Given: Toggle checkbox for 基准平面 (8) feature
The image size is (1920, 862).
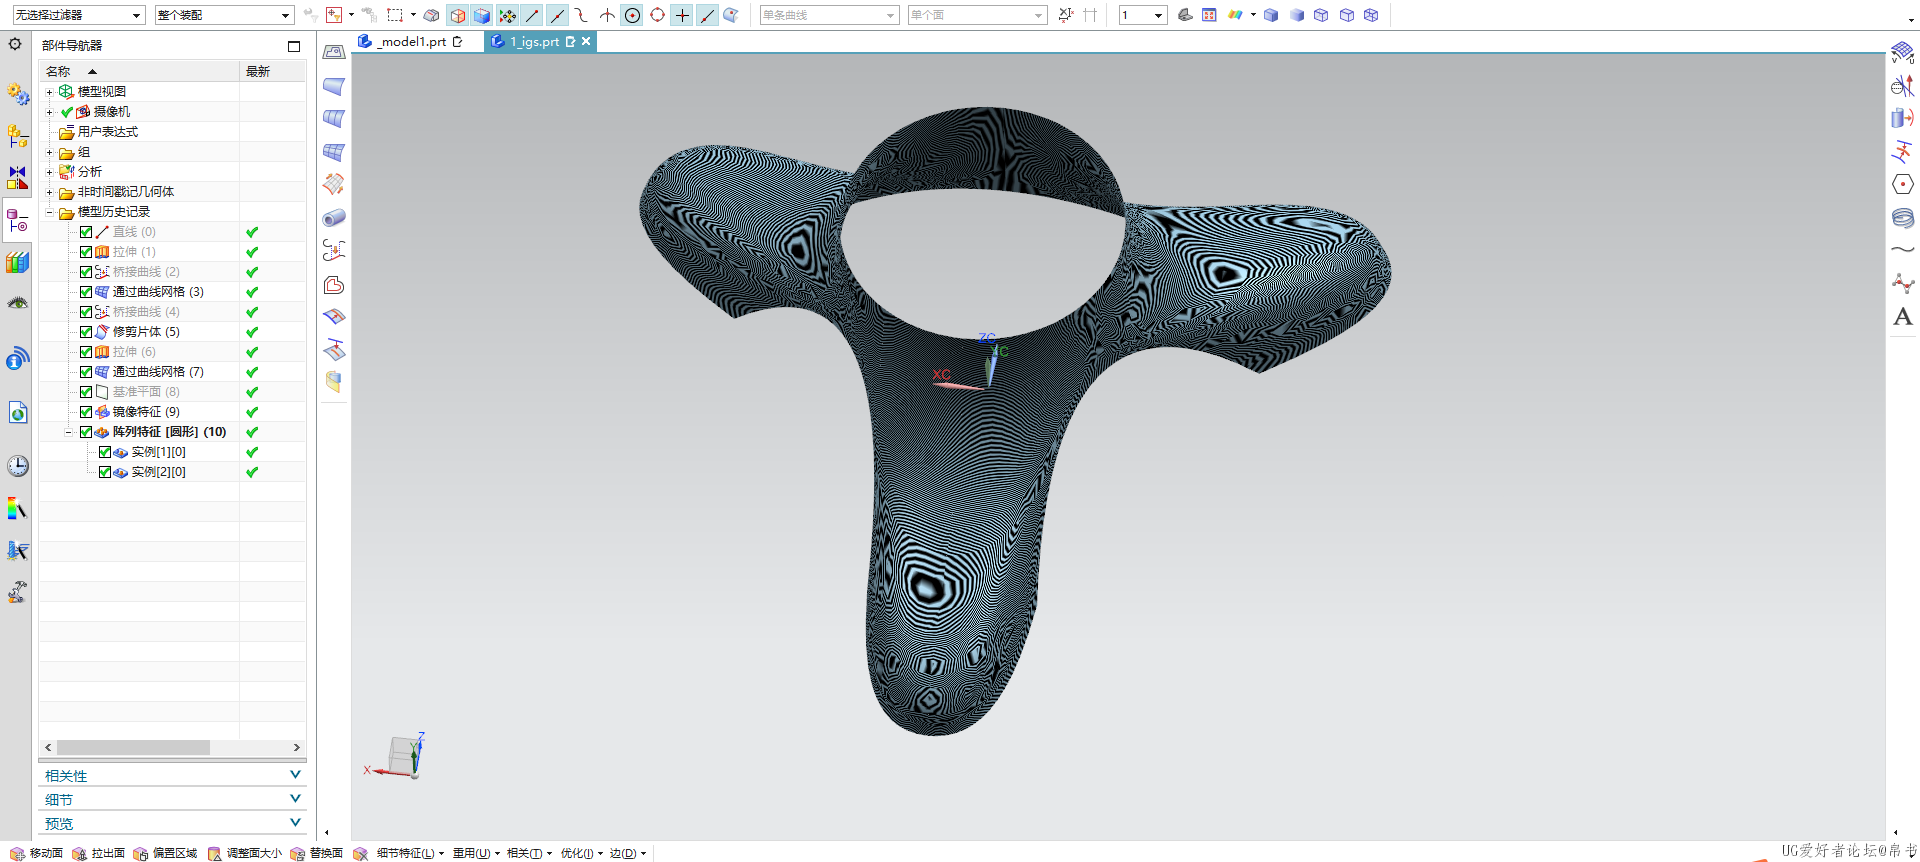Looking at the screenshot, I should 86,392.
